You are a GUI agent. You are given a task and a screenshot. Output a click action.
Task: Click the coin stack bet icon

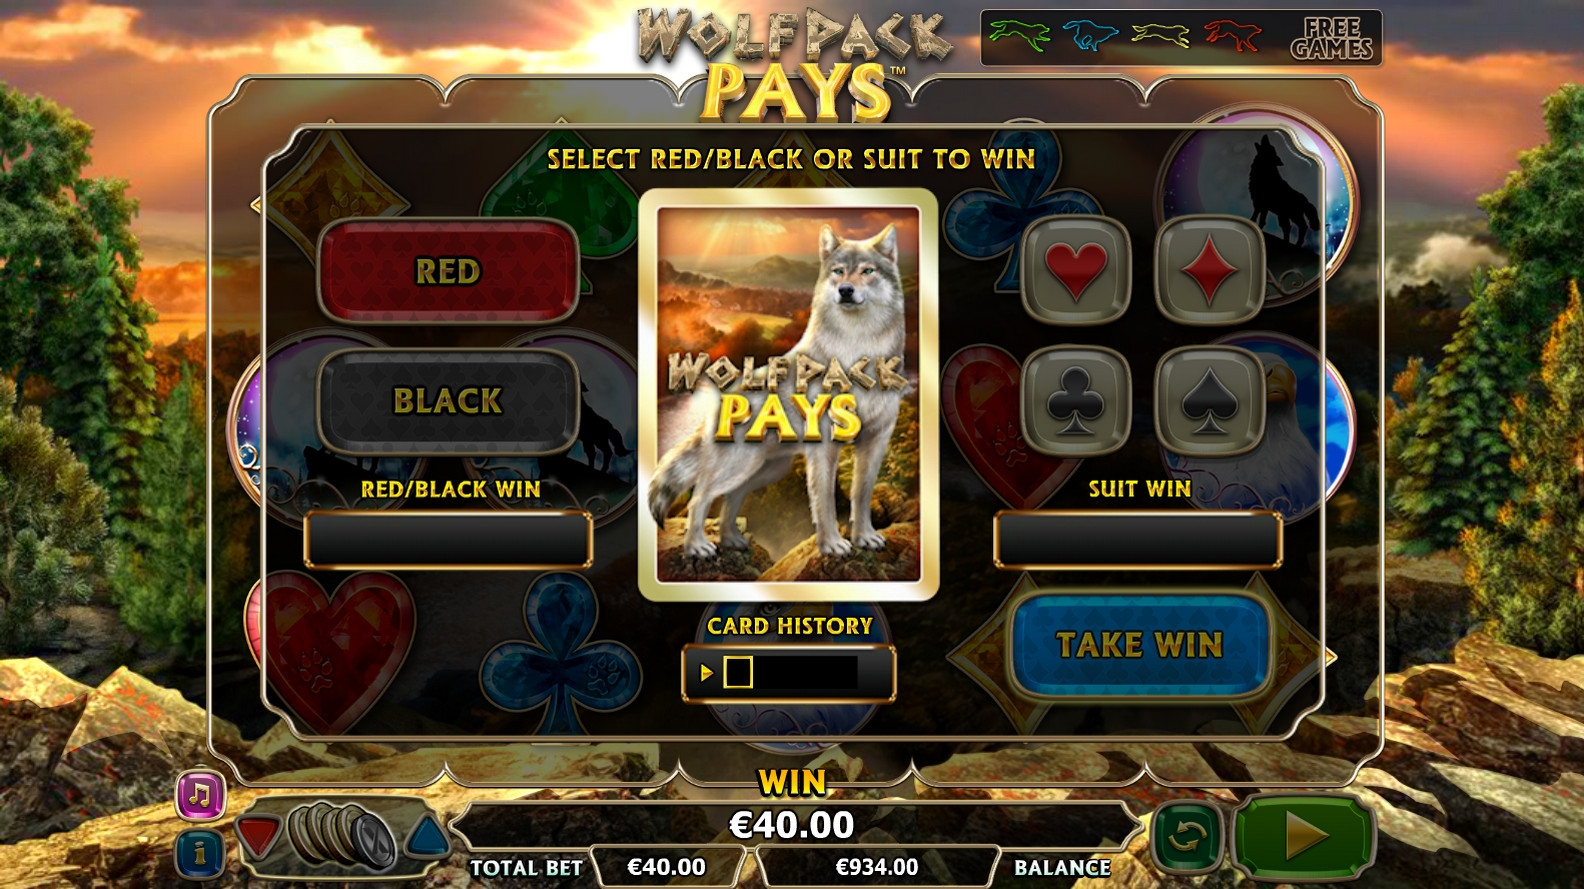click(343, 834)
